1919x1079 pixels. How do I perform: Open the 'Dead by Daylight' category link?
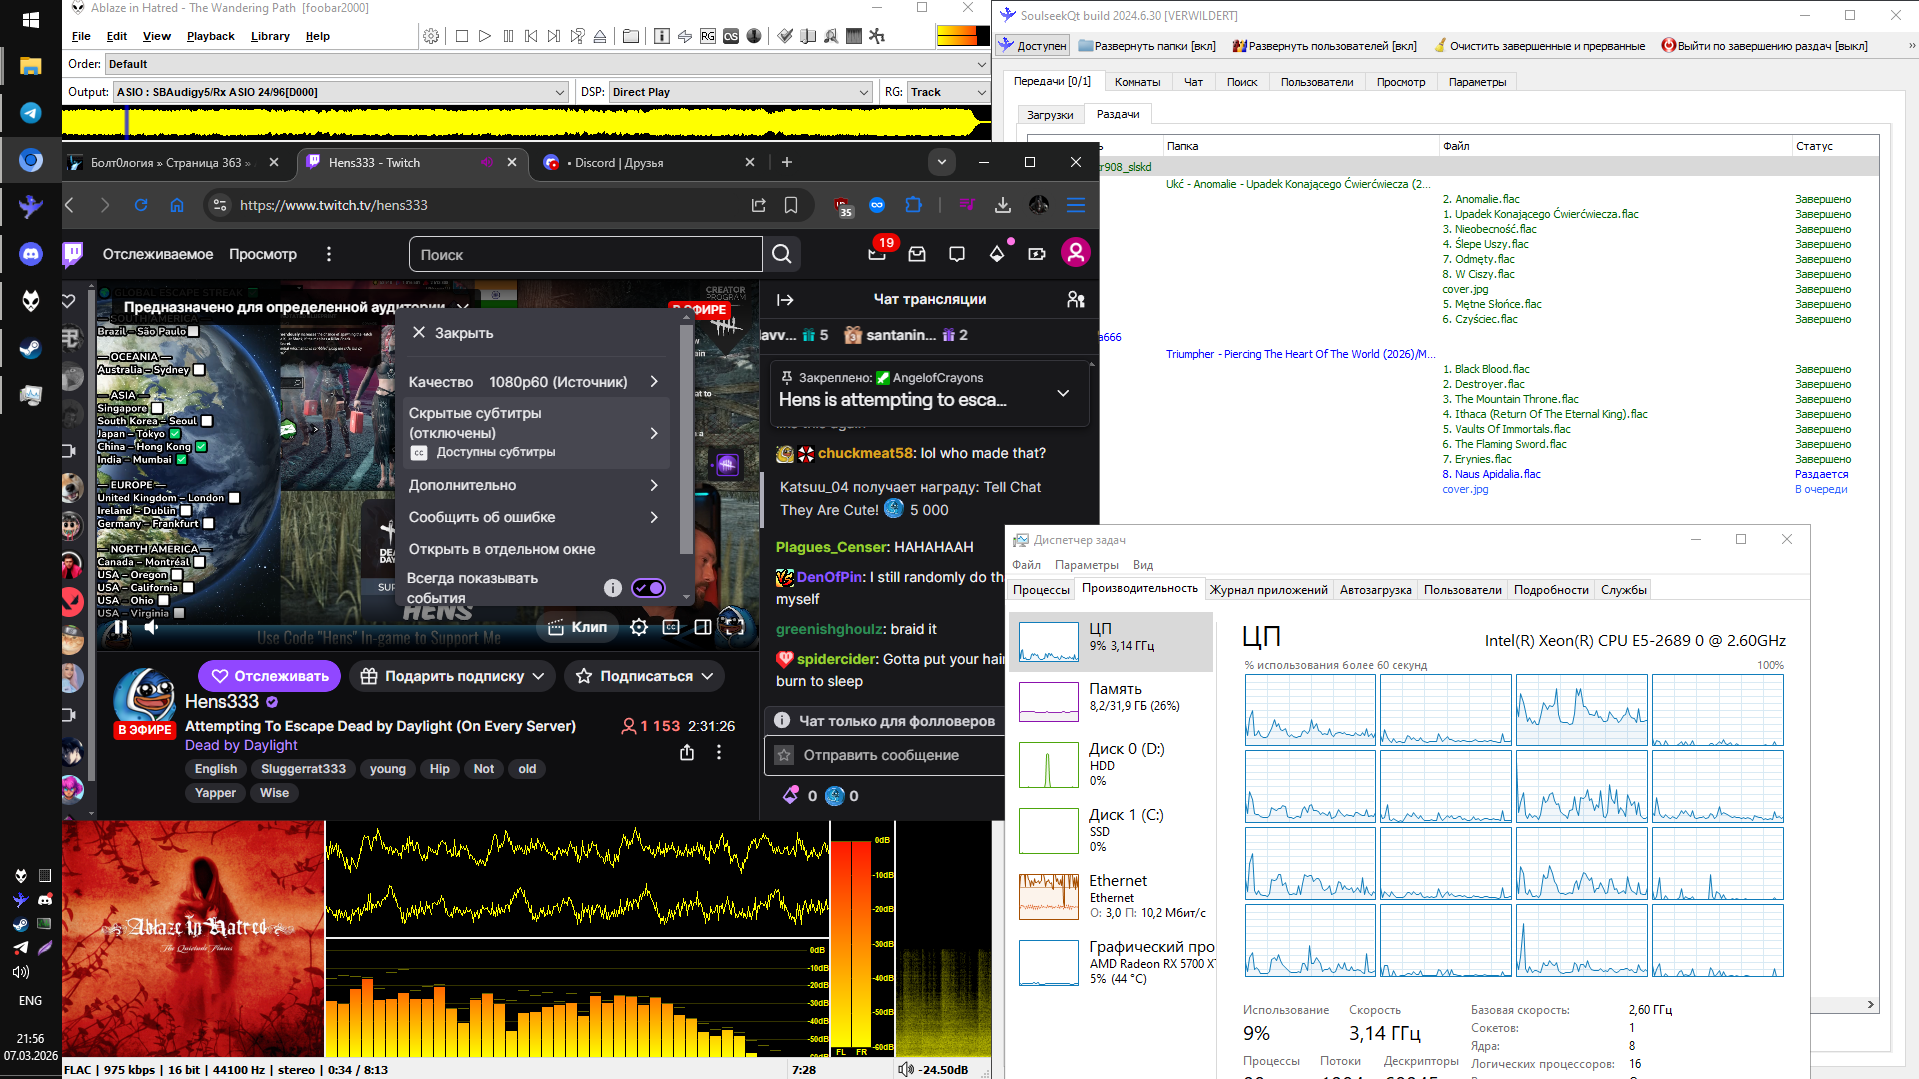point(241,745)
